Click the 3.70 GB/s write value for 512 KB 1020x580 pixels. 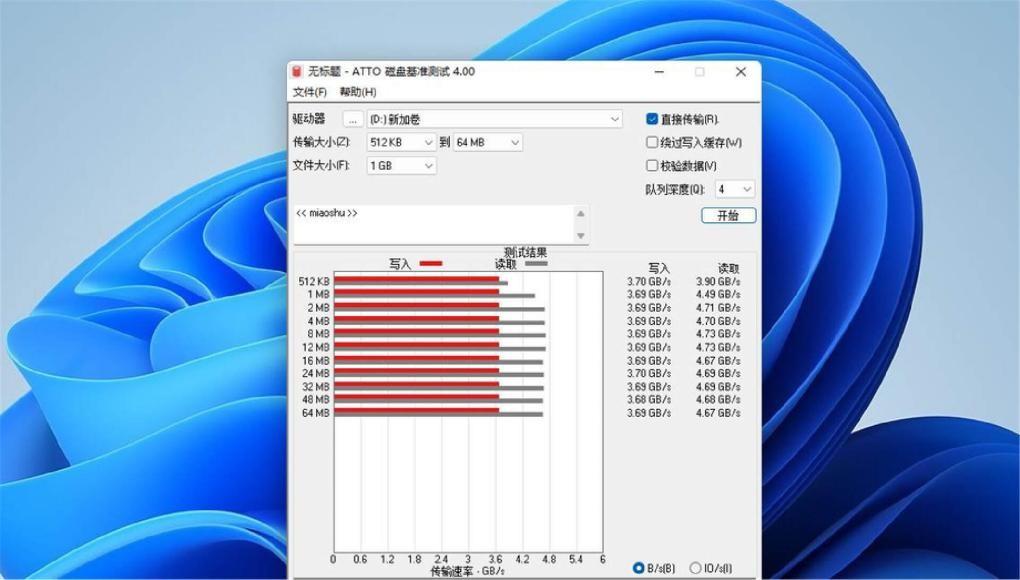[649, 282]
